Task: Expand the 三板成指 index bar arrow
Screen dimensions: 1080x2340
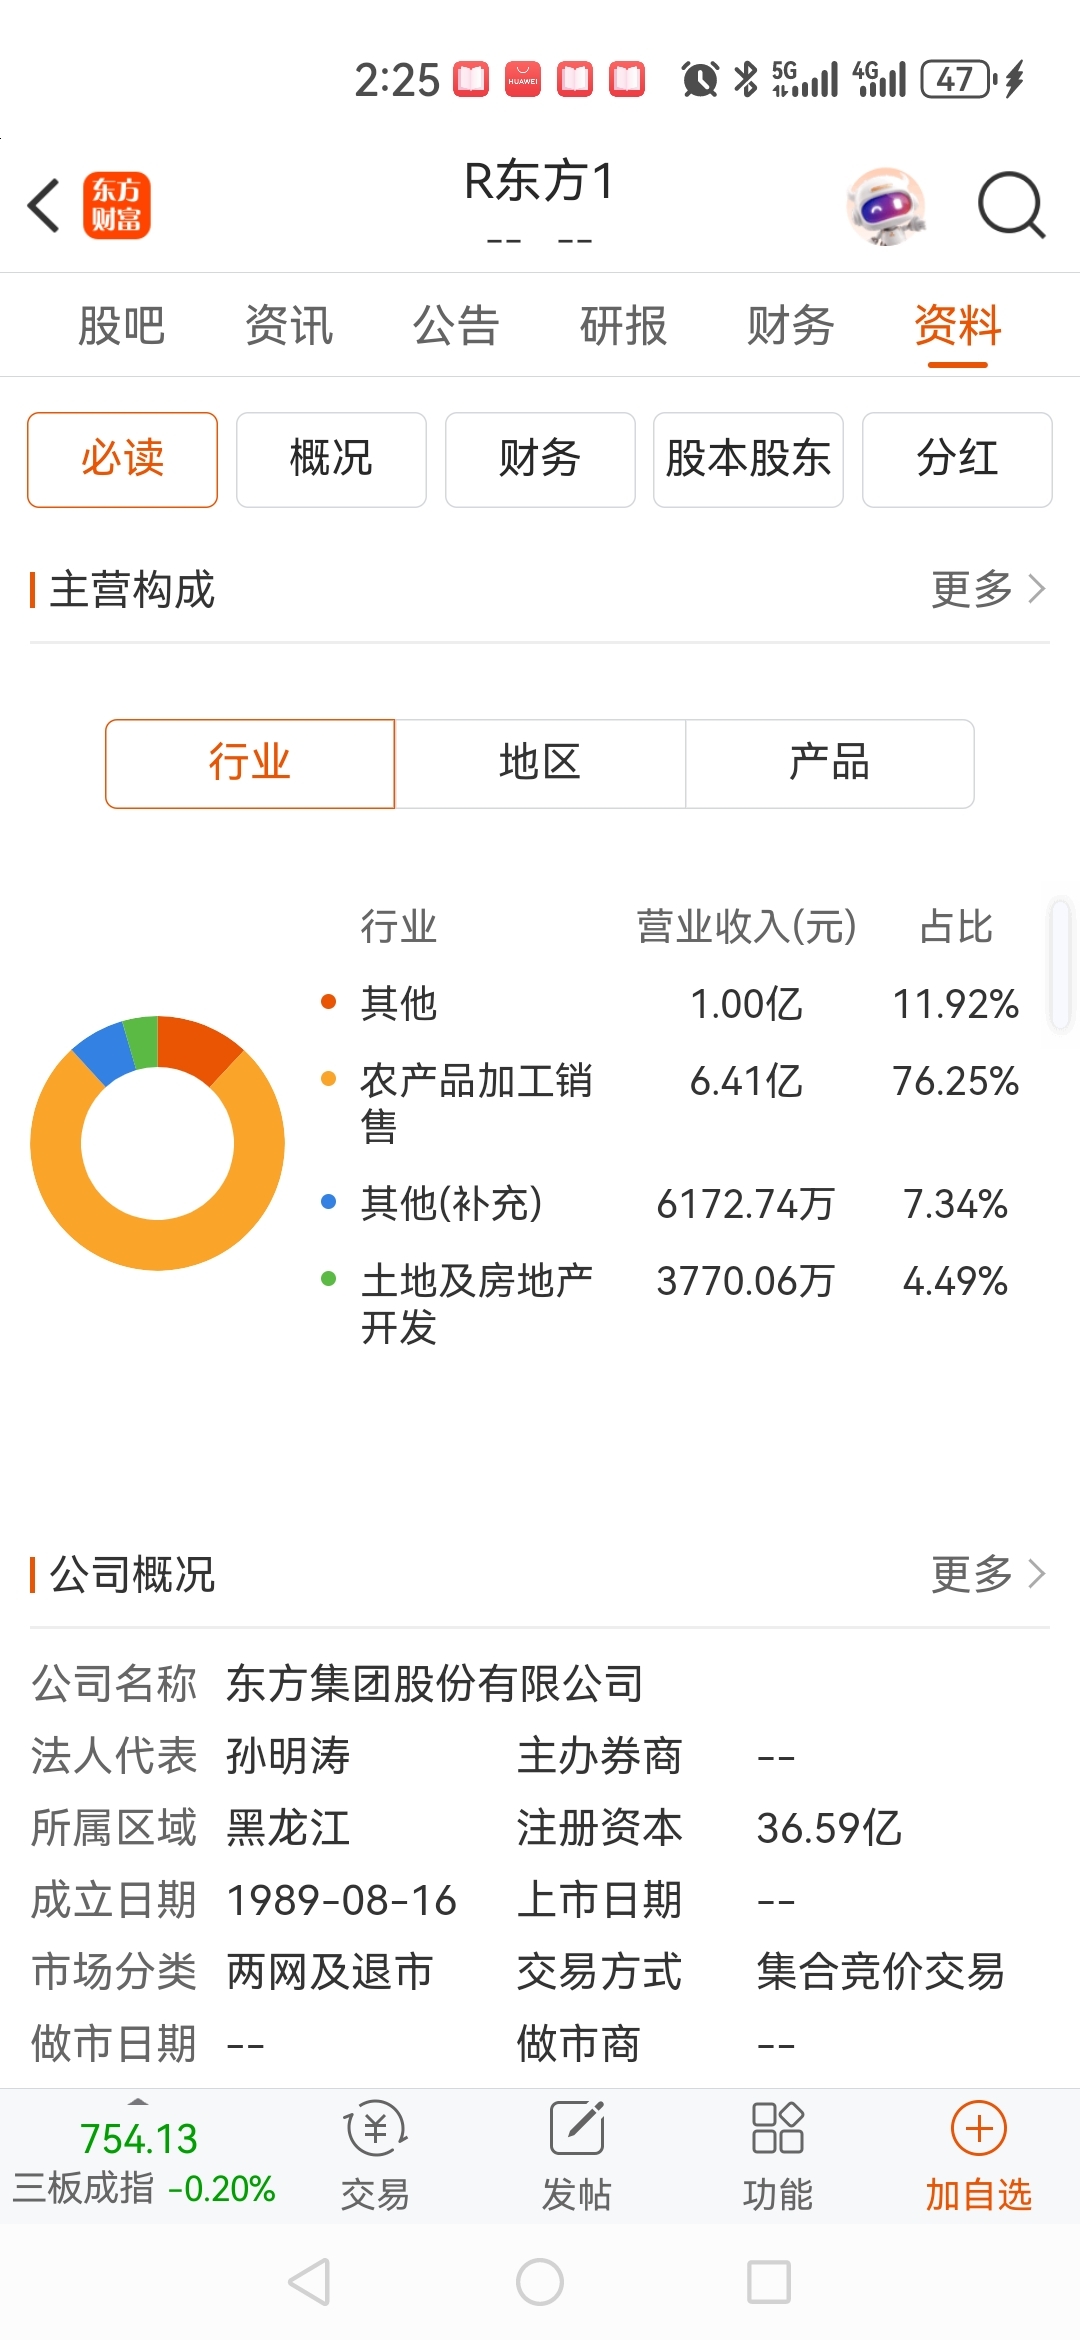Action: [x=138, y=2101]
